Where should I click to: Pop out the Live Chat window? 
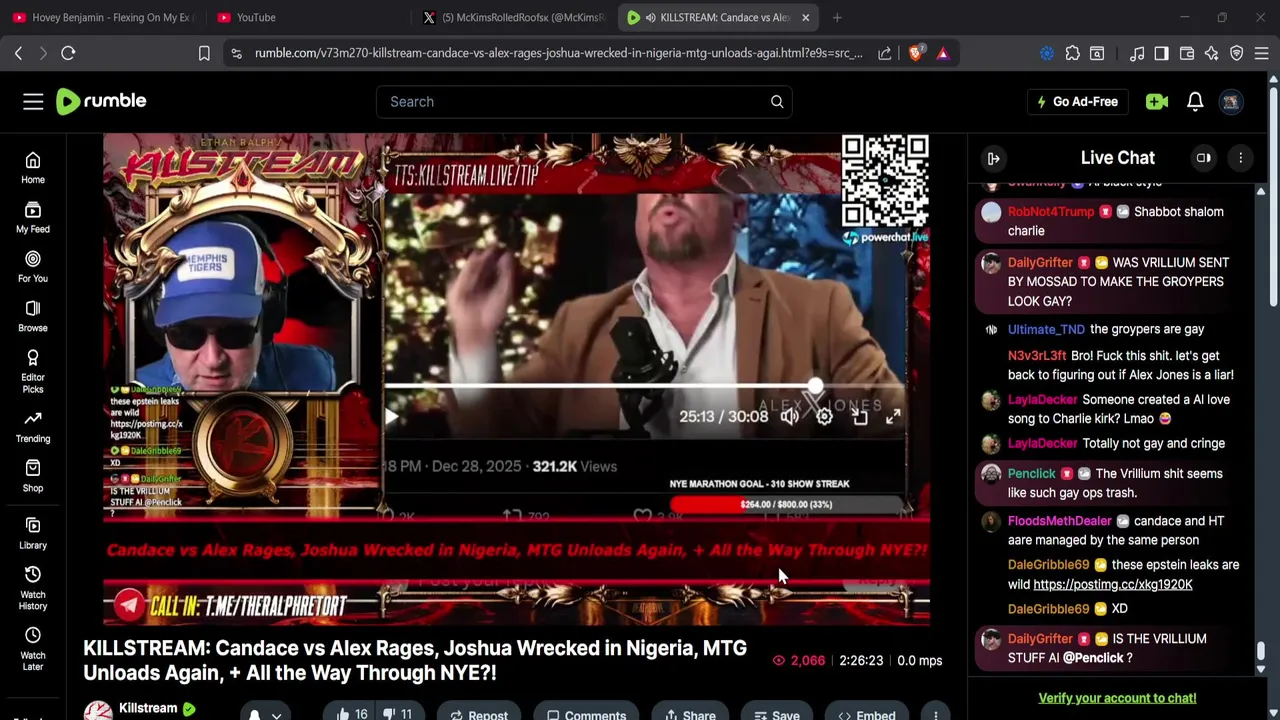point(1204,158)
